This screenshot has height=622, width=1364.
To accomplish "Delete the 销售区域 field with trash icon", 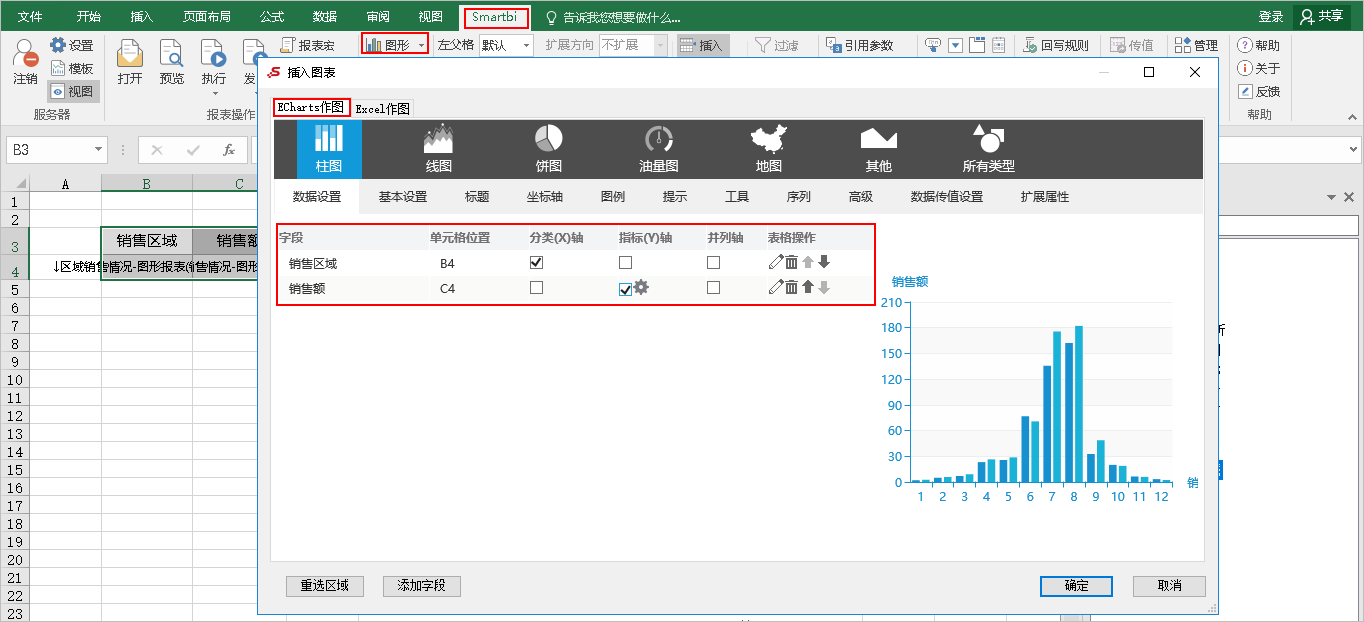I will 791,262.
